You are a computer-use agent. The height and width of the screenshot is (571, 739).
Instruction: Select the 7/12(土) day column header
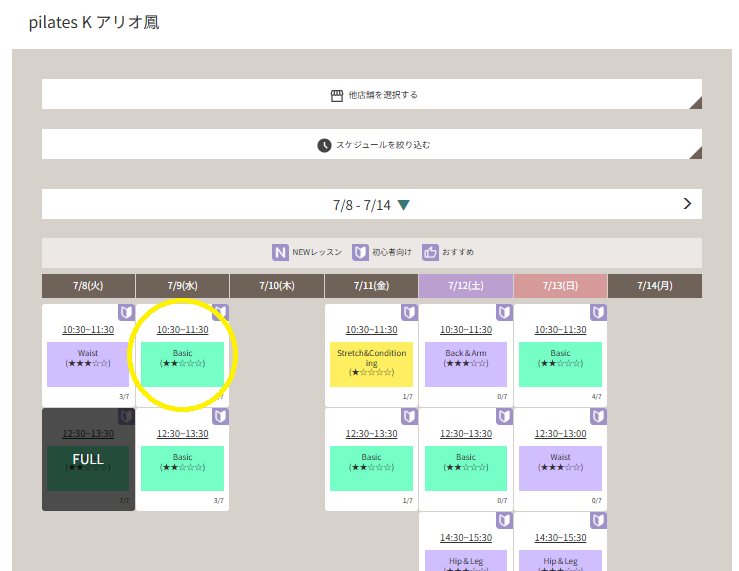466,286
